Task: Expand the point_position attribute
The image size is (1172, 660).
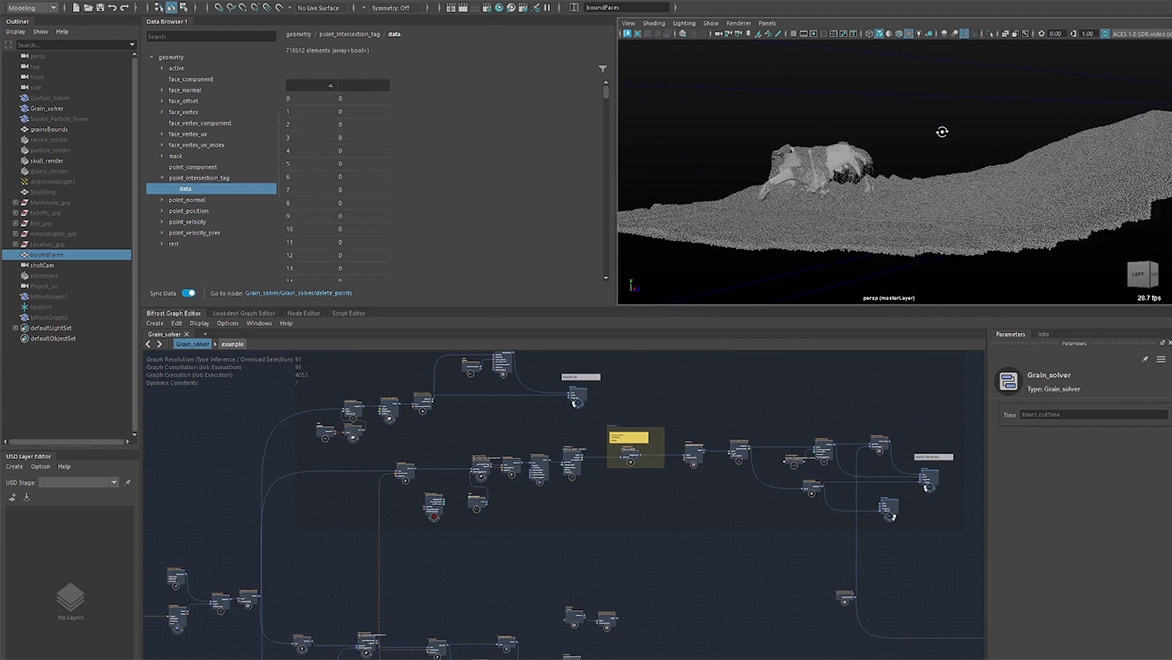Action: (162, 211)
